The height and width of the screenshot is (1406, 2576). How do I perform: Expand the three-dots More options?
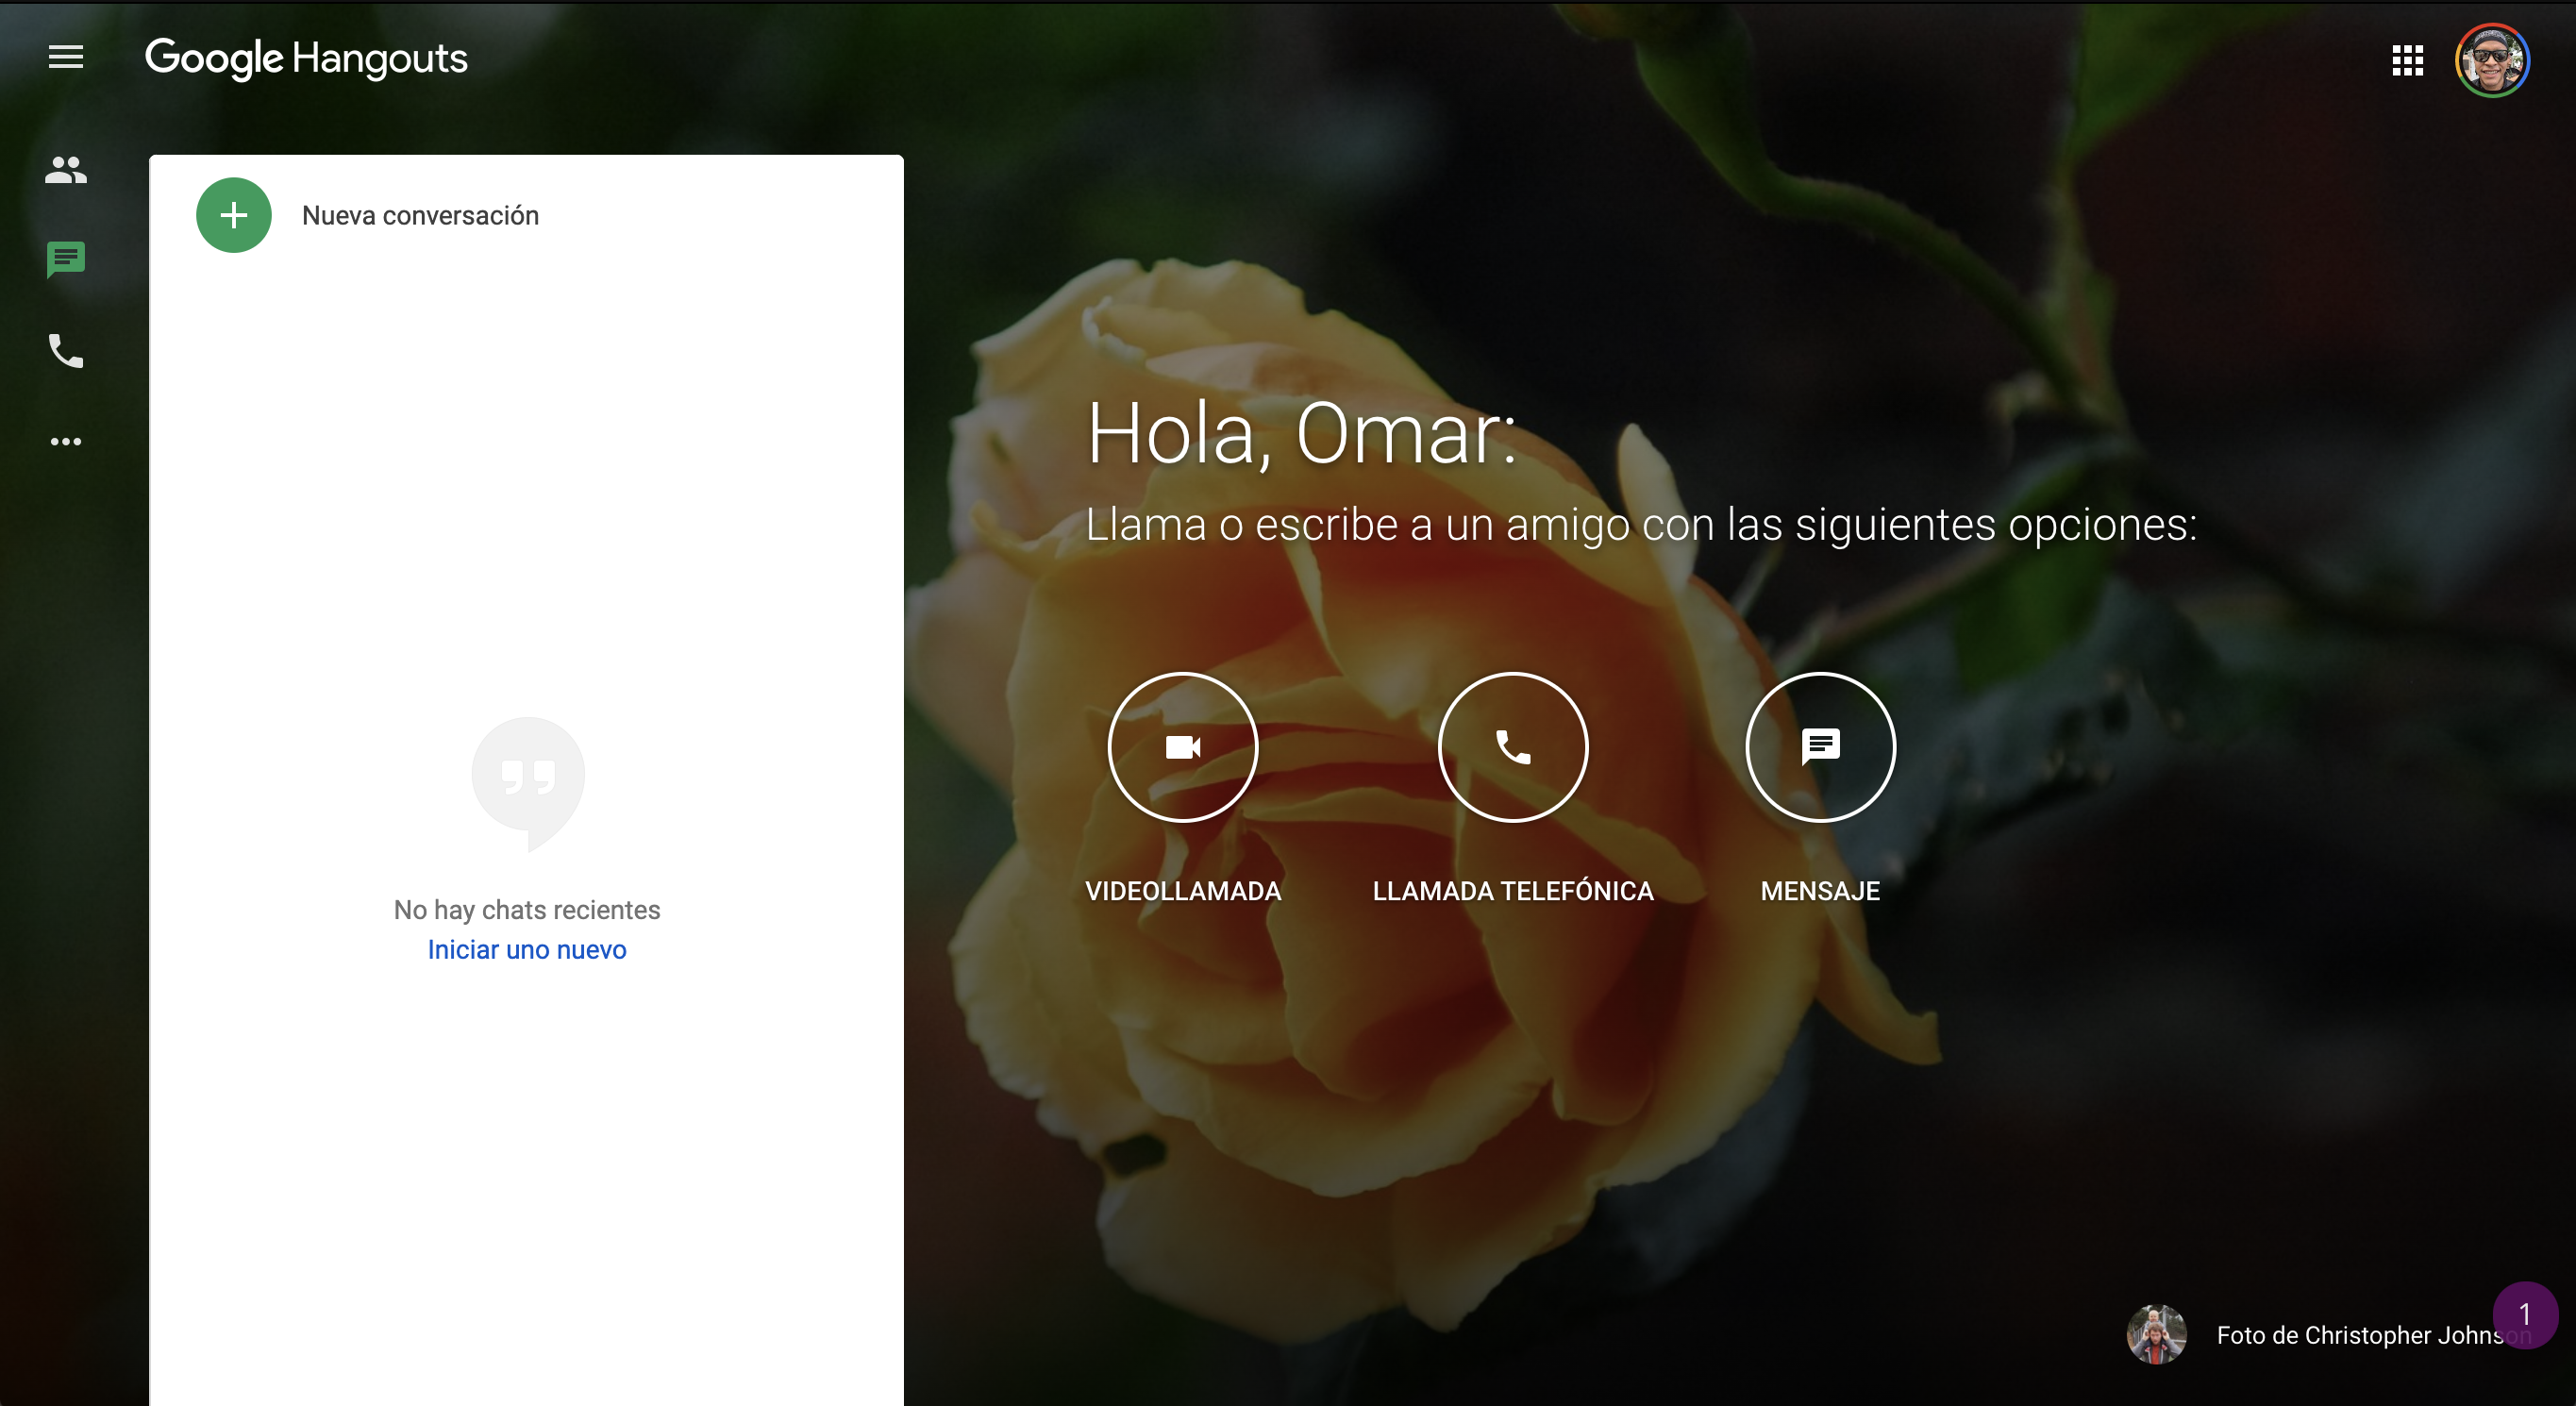coord(66,441)
